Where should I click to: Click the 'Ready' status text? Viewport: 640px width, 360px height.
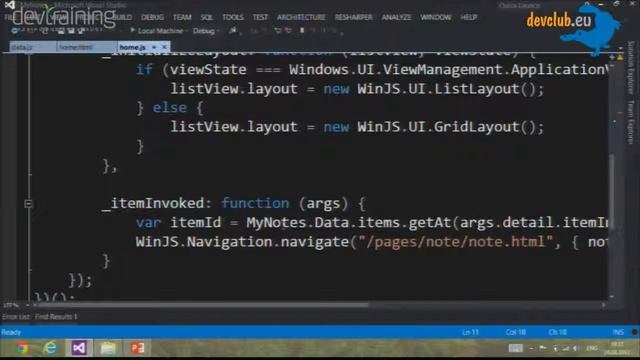[x=11, y=332]
